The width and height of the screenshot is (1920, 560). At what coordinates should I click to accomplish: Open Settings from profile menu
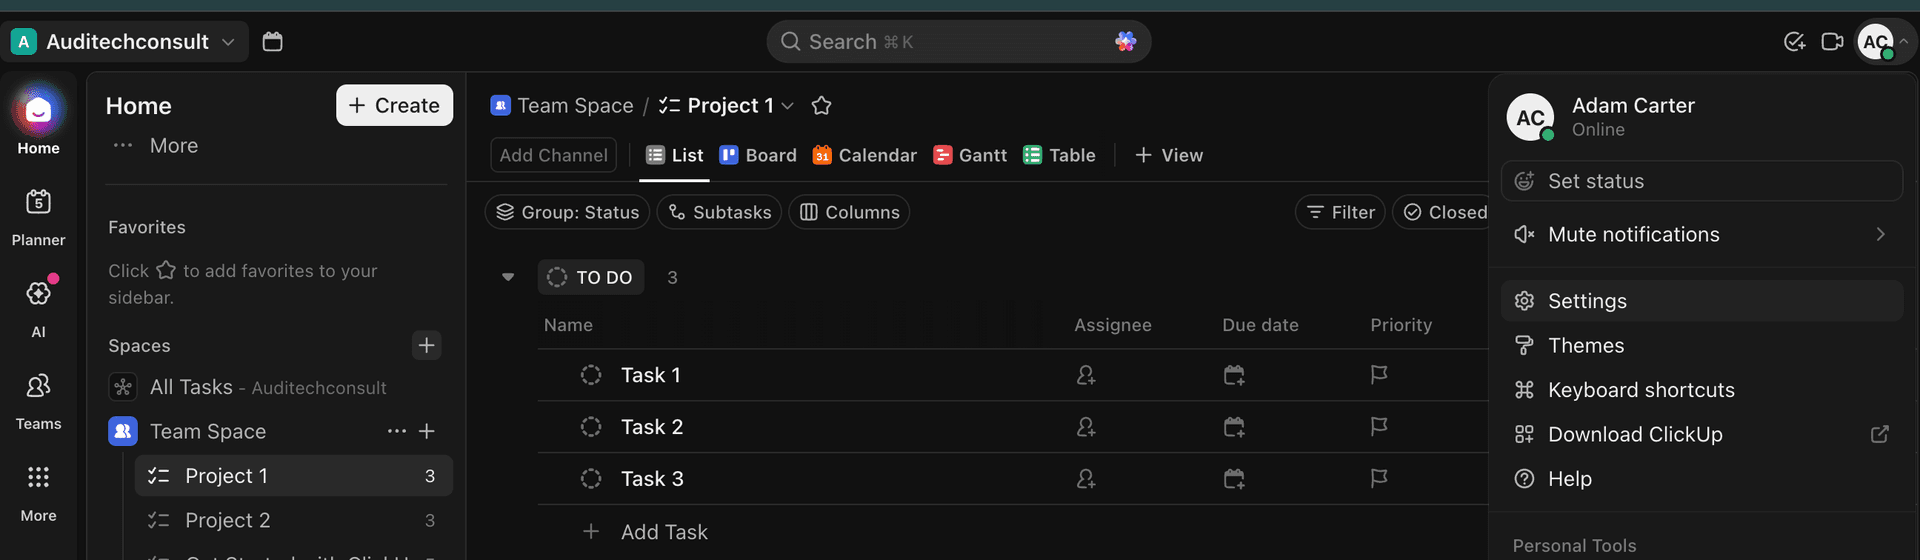1702,301
